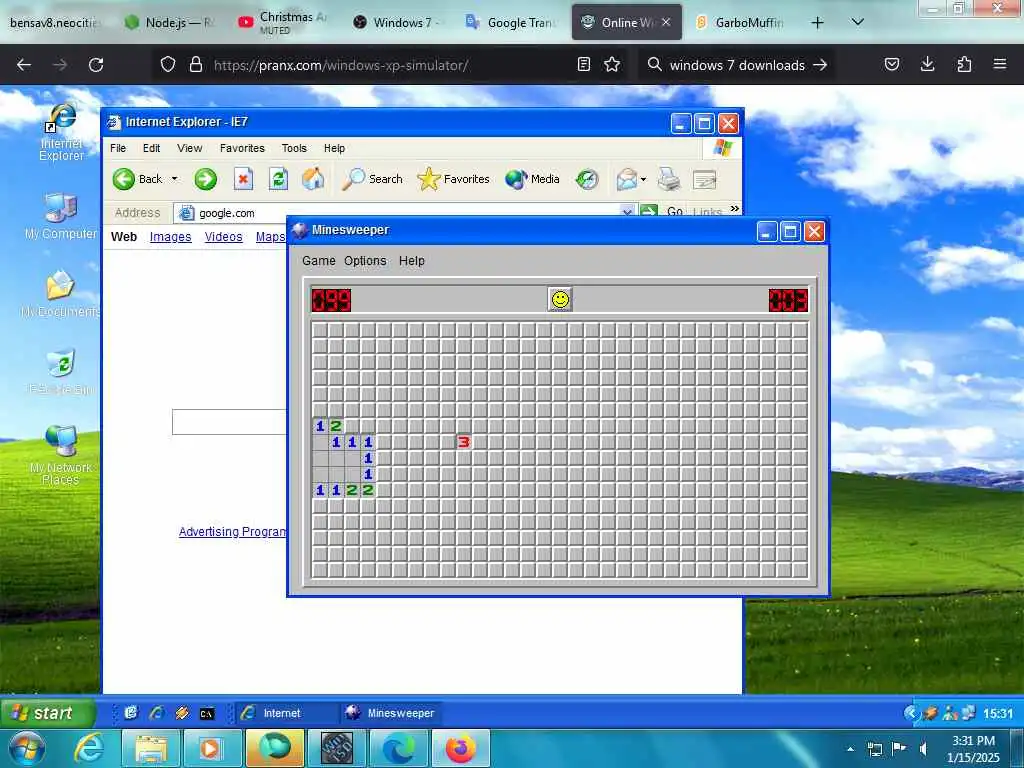Click the Edit page icon in IE toolbar
The height and width of the screenshot is (768, 1024).
click(705, 179)
